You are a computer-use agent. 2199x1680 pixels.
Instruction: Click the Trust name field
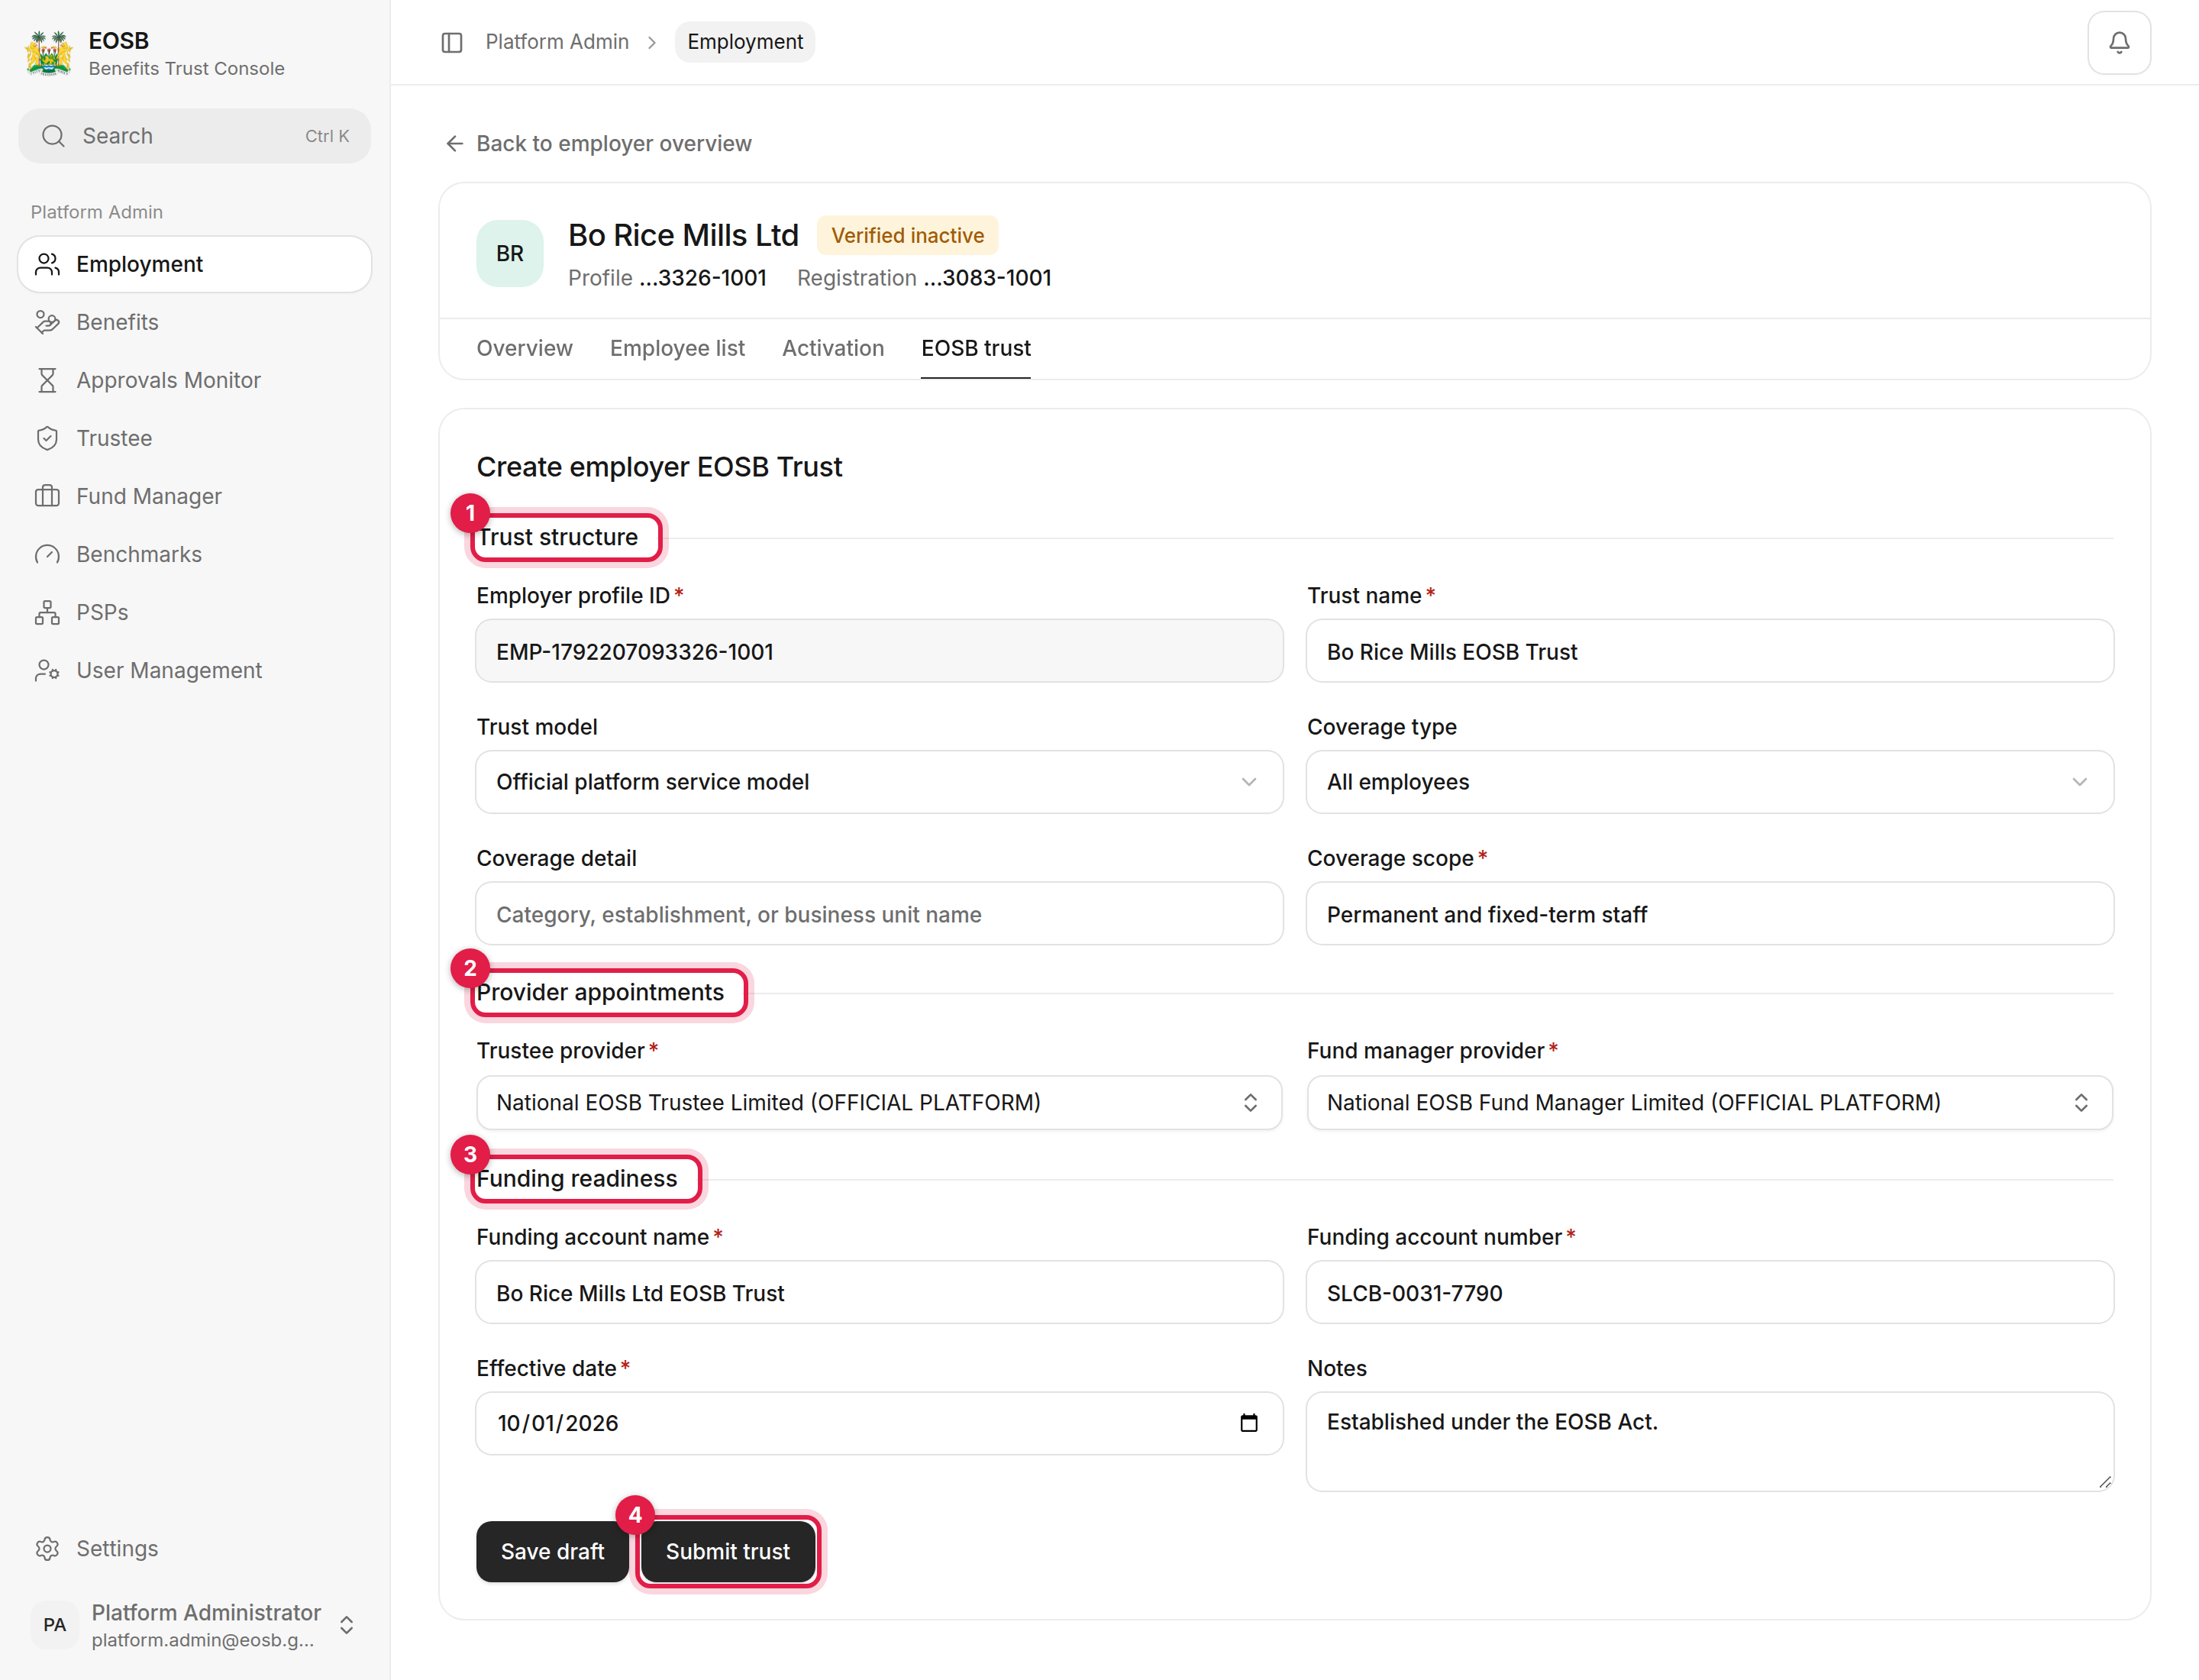[x=1709, y=651]
